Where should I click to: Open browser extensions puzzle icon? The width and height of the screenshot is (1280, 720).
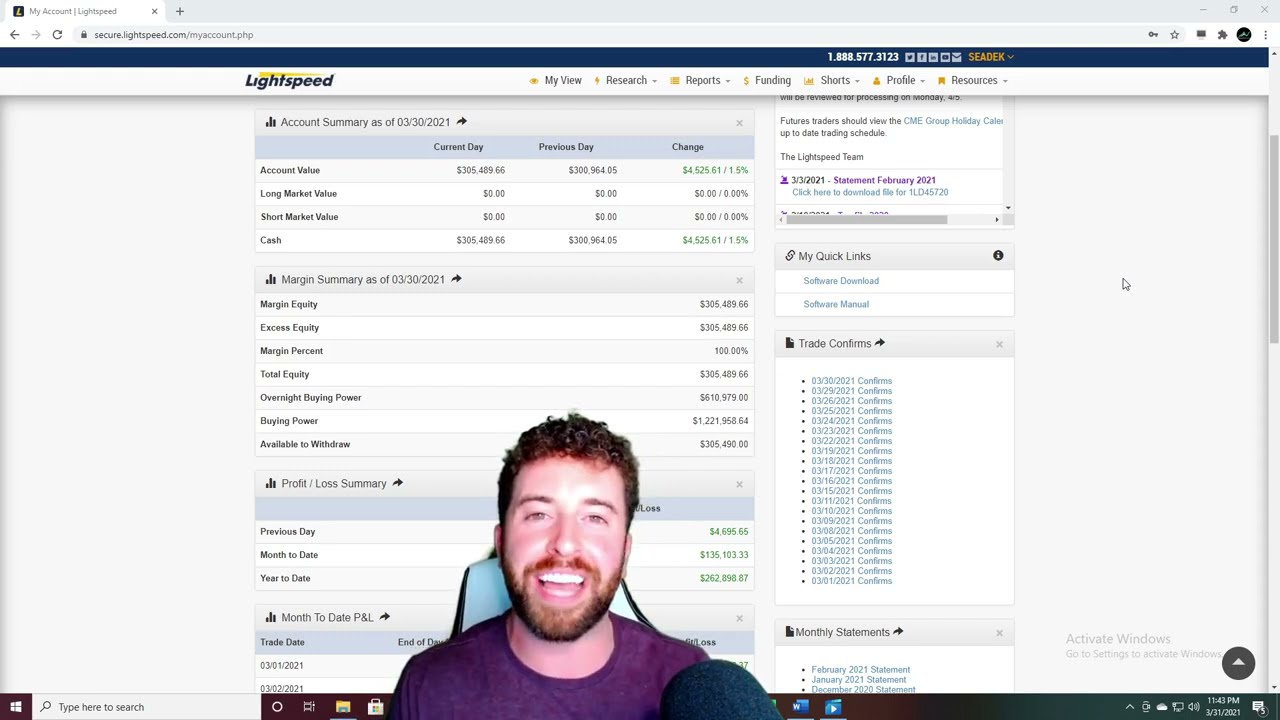coord(1222,35)
